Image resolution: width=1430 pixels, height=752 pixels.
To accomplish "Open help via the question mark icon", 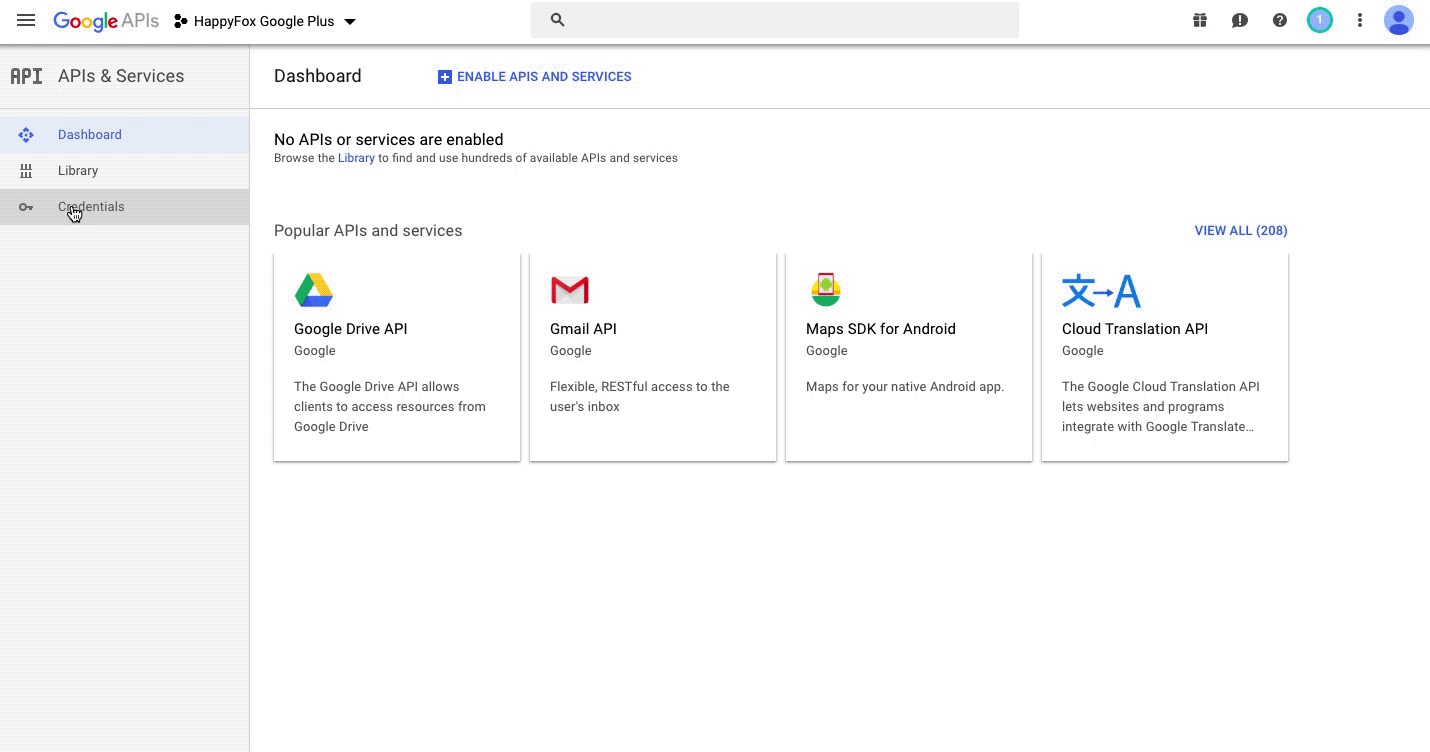I will click(1279, 20).
